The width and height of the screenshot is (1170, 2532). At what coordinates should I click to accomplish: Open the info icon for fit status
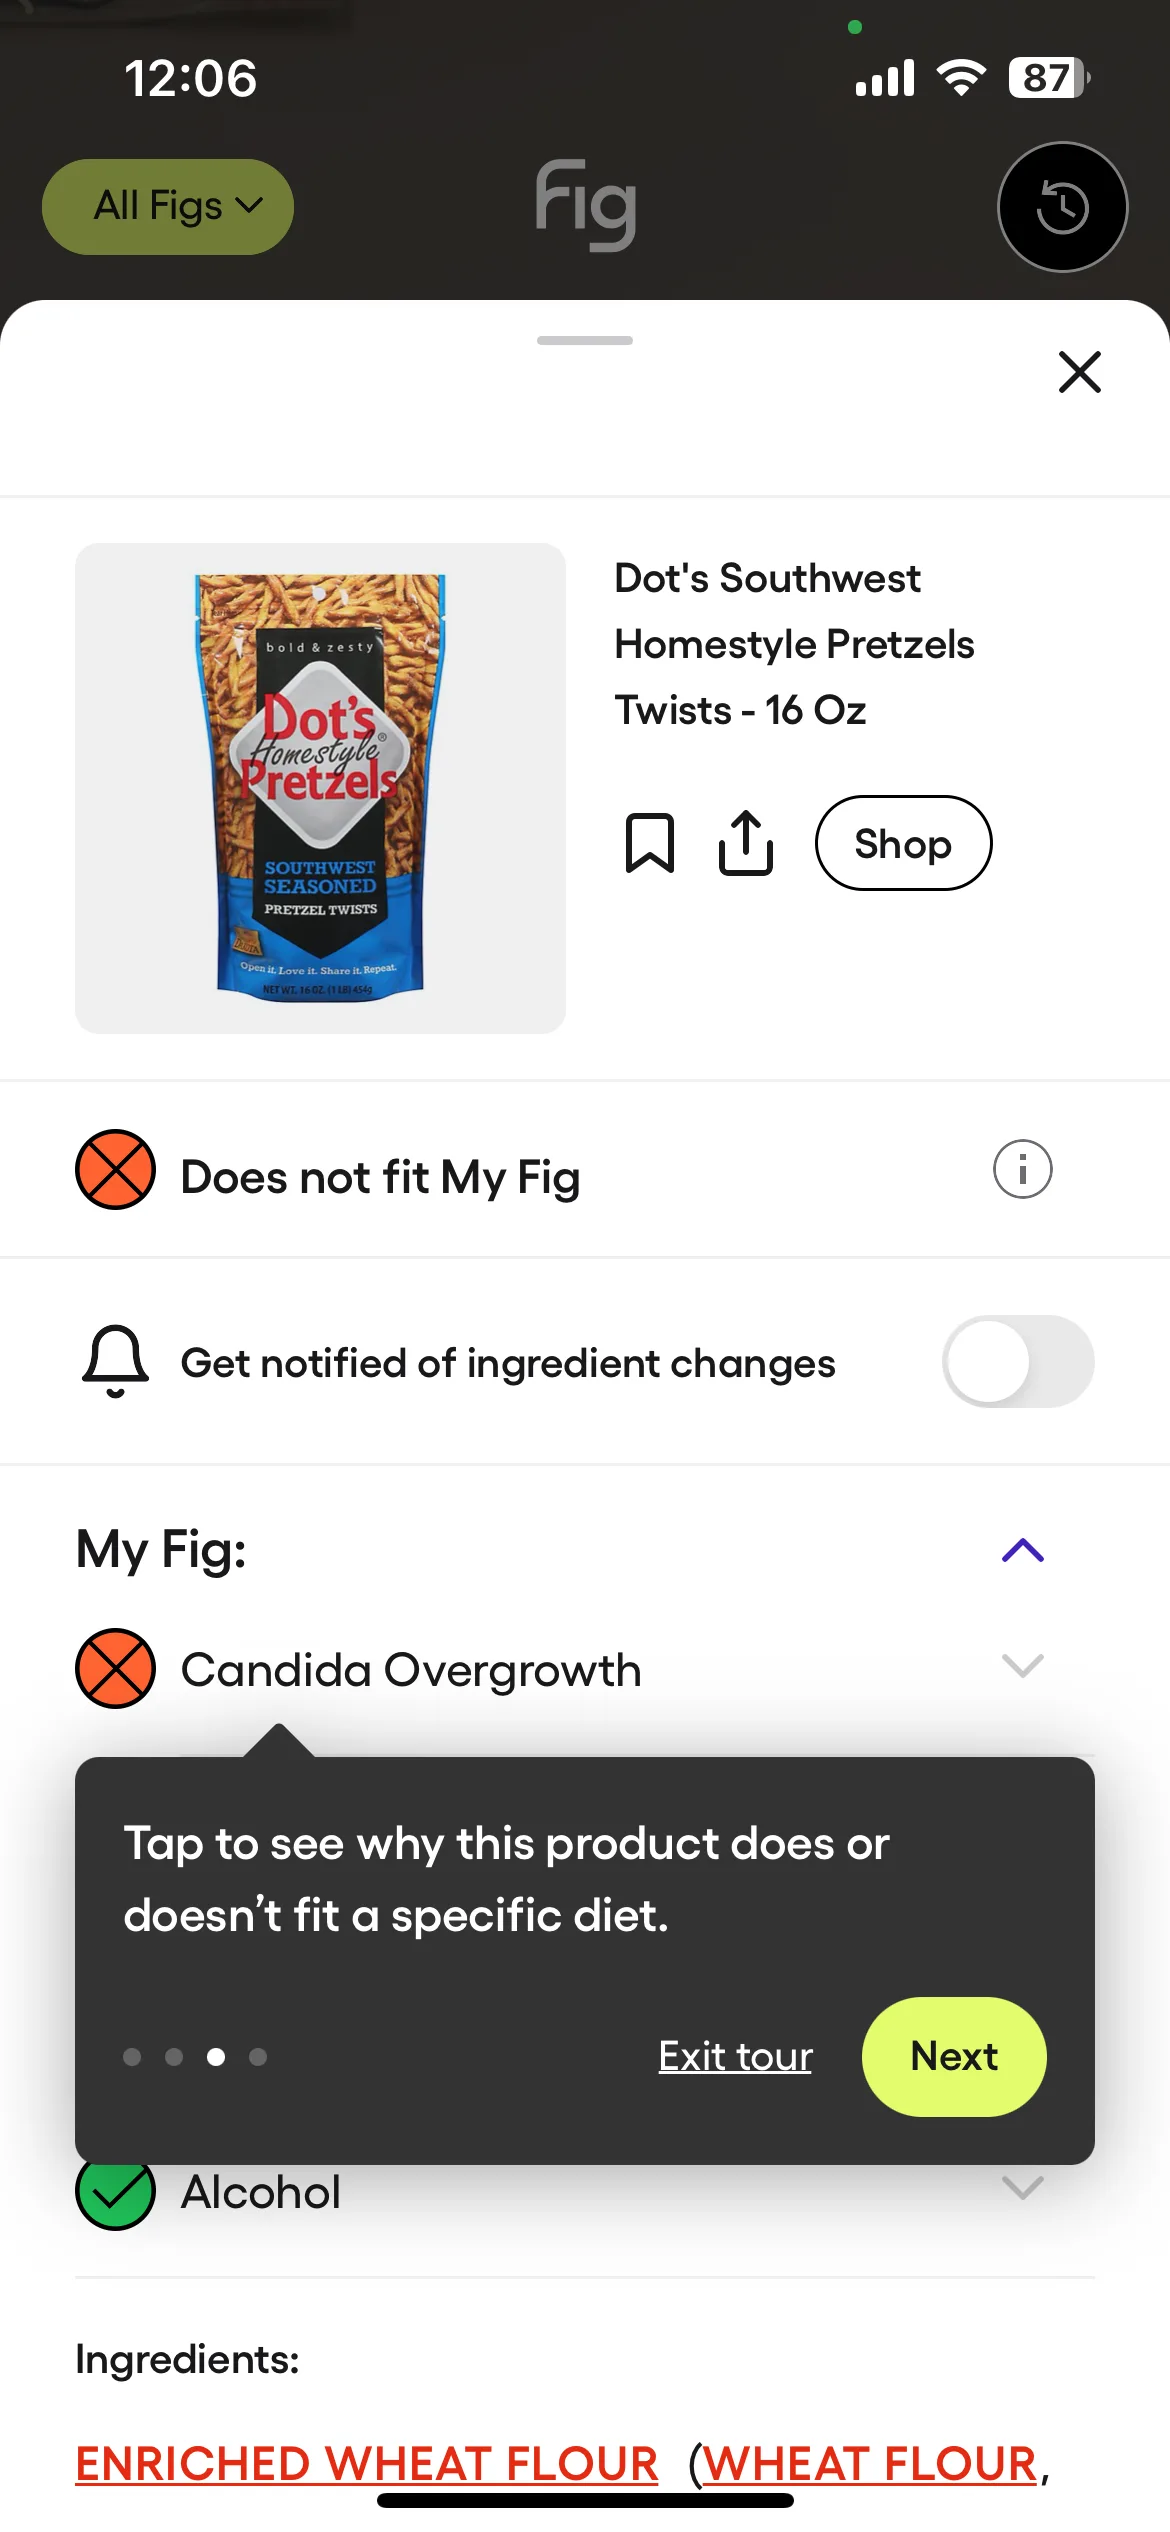1022,1169
